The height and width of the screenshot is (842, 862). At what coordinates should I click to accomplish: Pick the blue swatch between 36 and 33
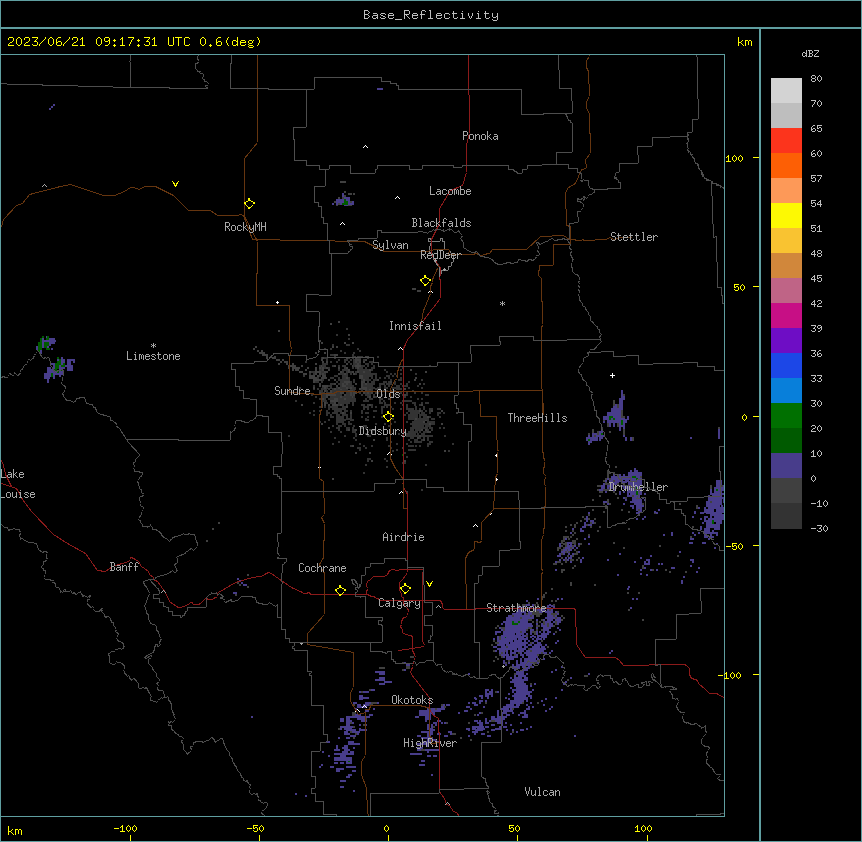[786, 365]
